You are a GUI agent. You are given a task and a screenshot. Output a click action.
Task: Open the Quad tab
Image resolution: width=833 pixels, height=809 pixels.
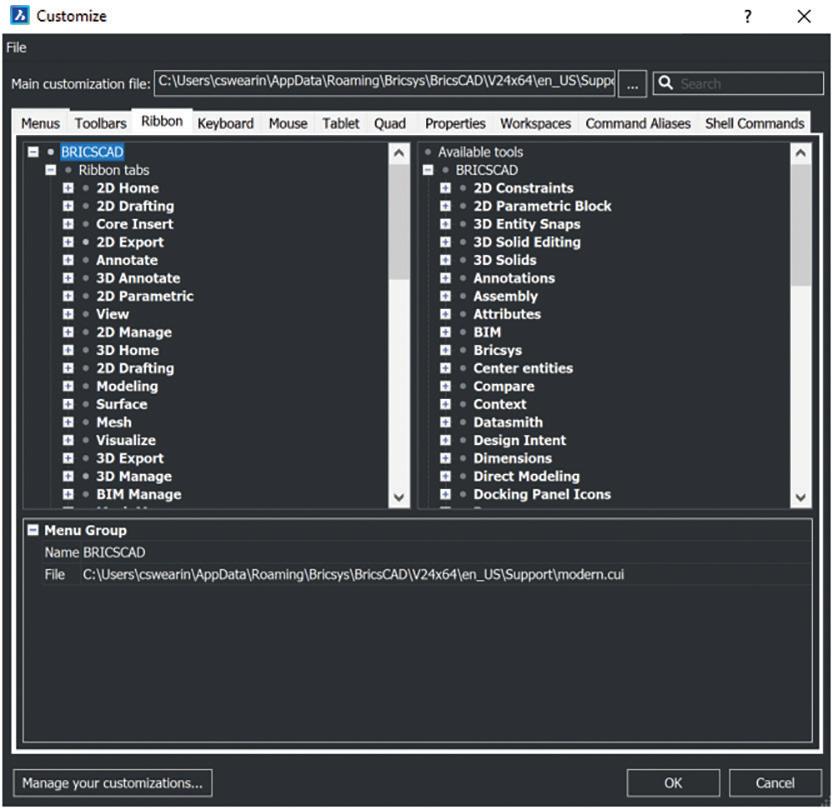pos(389,123)
